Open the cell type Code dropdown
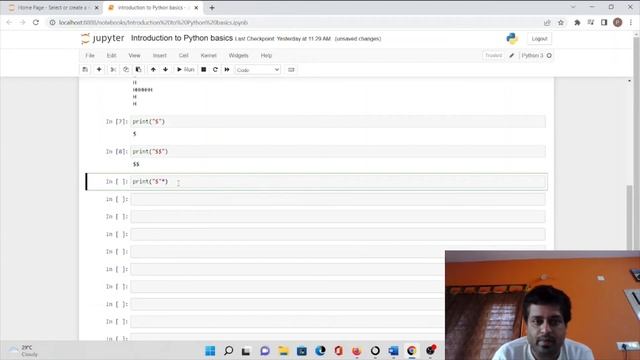Screen dimensions: 640x360 coord(258,70)
